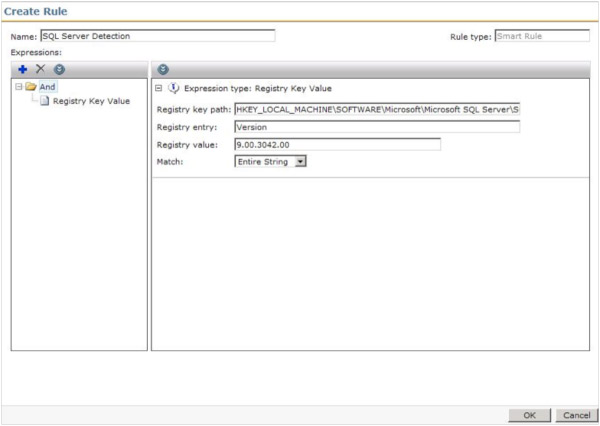This screenshot has height=426, width=600.
Task: Click the blue plus add expression icon
Action: tap(23, 69)
